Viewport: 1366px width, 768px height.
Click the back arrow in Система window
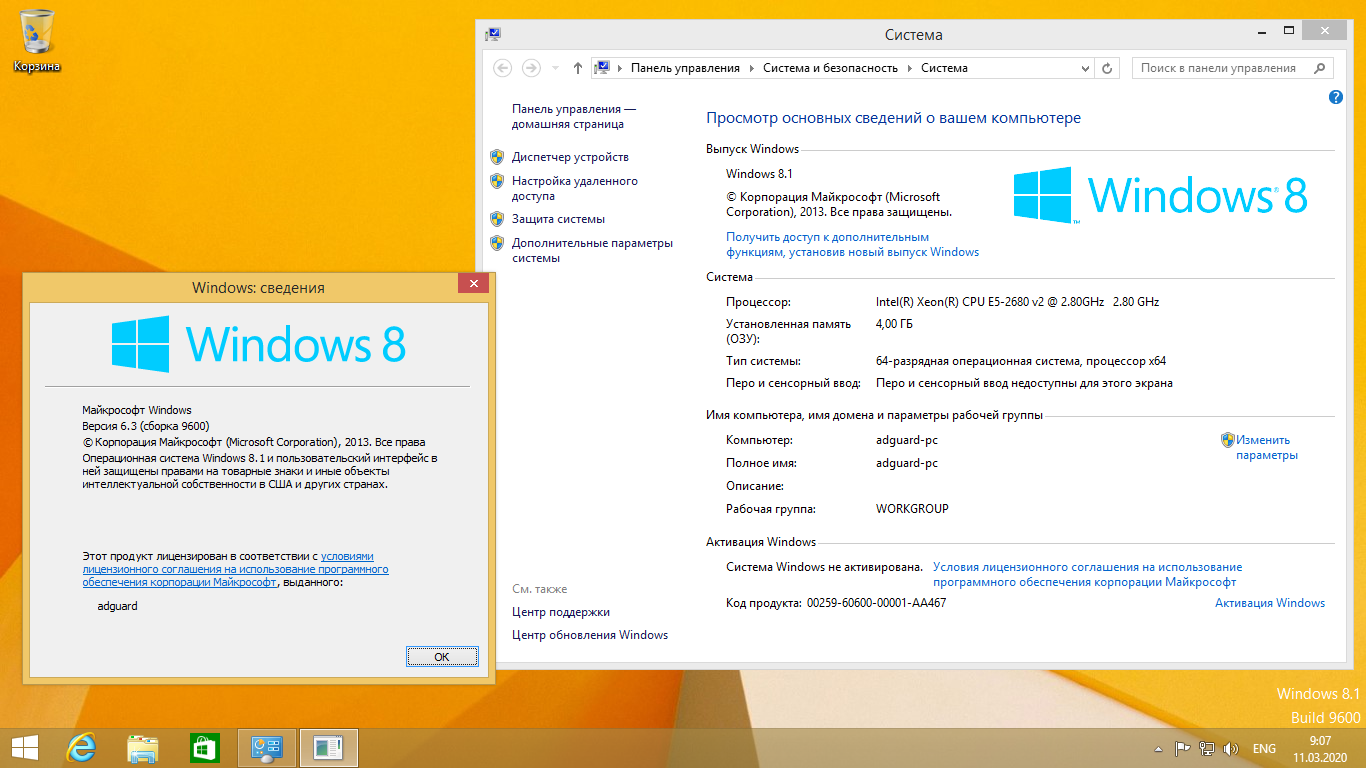point(503,68)
